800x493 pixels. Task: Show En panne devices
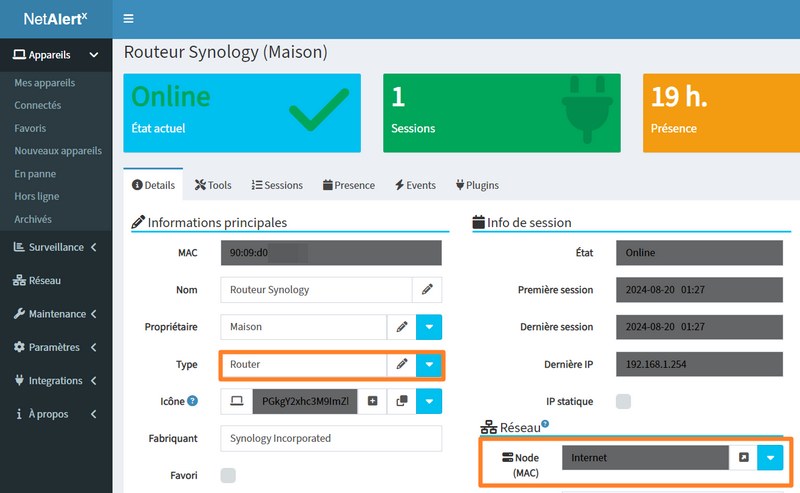point(35,174)
